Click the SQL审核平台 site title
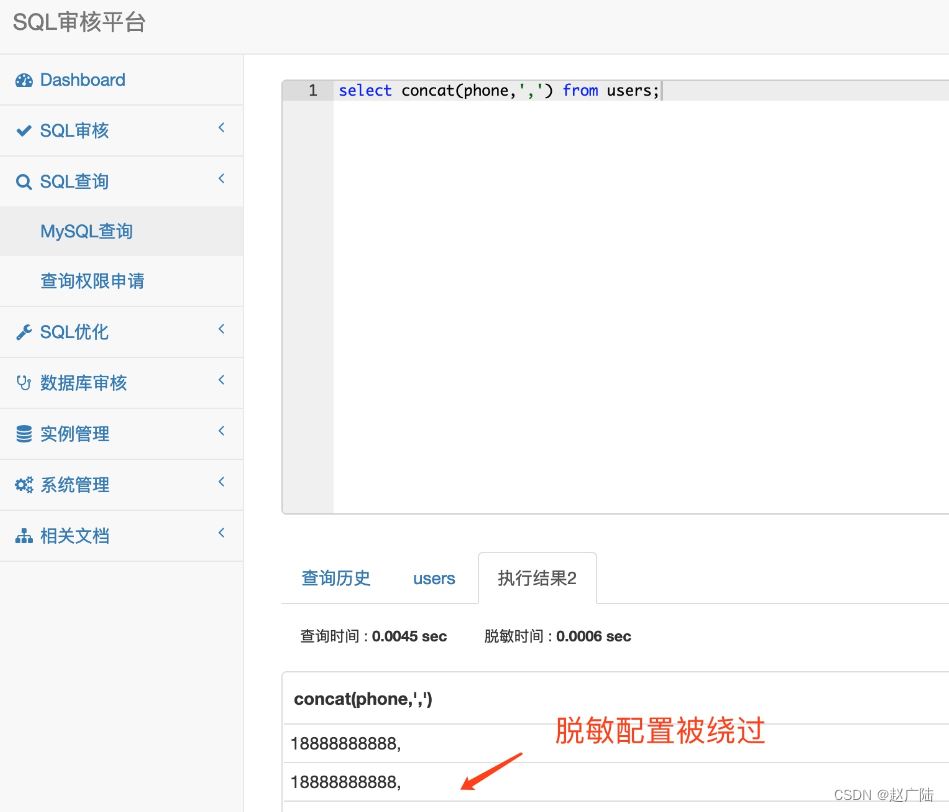 pos(79,22)
